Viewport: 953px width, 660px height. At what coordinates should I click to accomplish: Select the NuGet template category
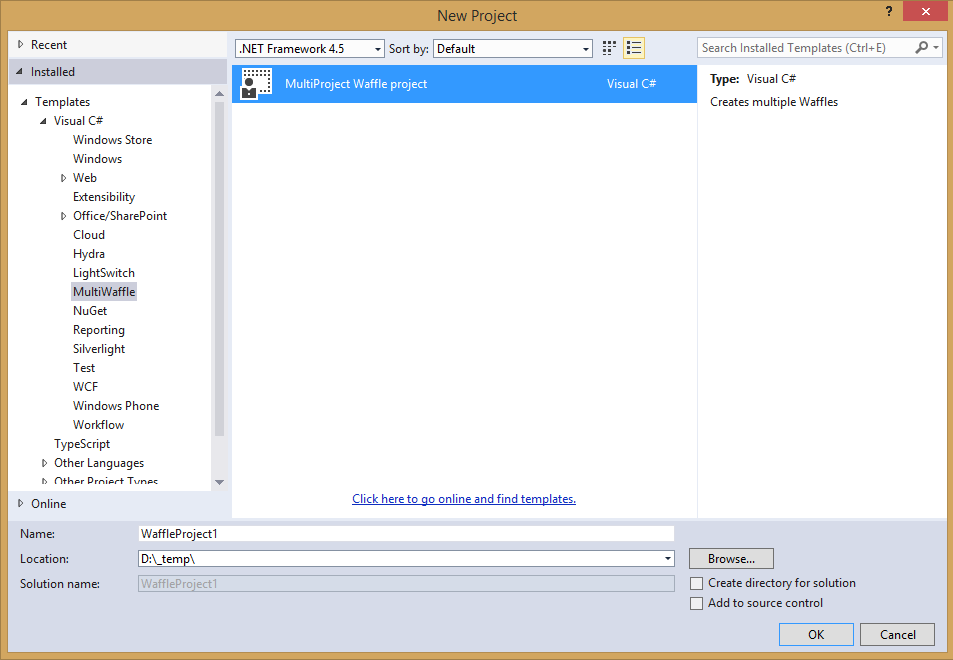coord(90,311)
